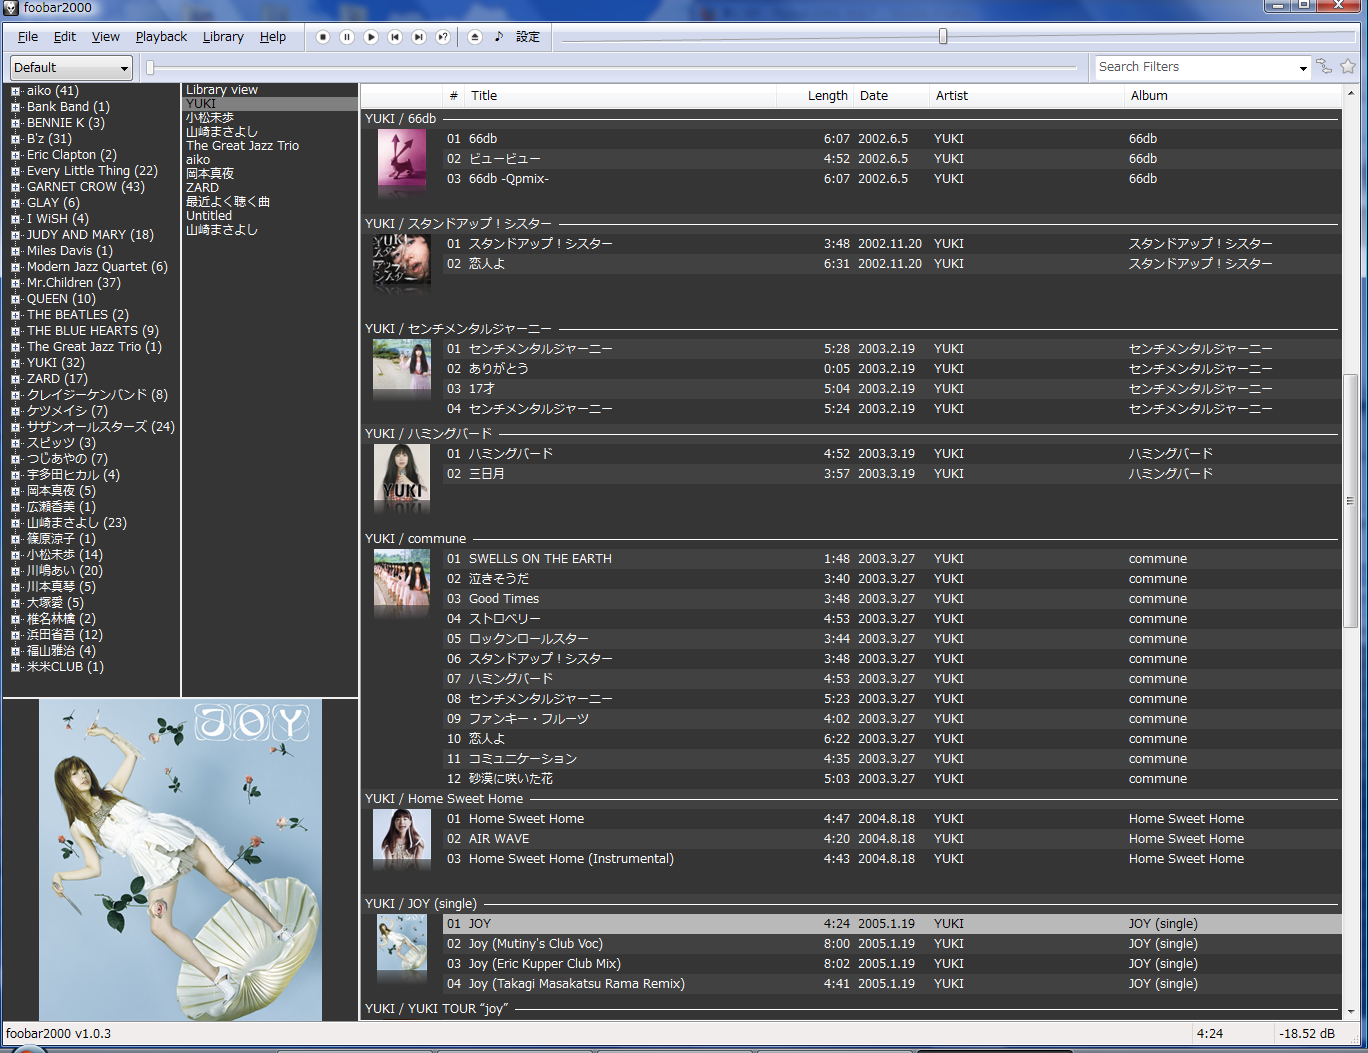Sort by the Album column header

[1232, 96]
